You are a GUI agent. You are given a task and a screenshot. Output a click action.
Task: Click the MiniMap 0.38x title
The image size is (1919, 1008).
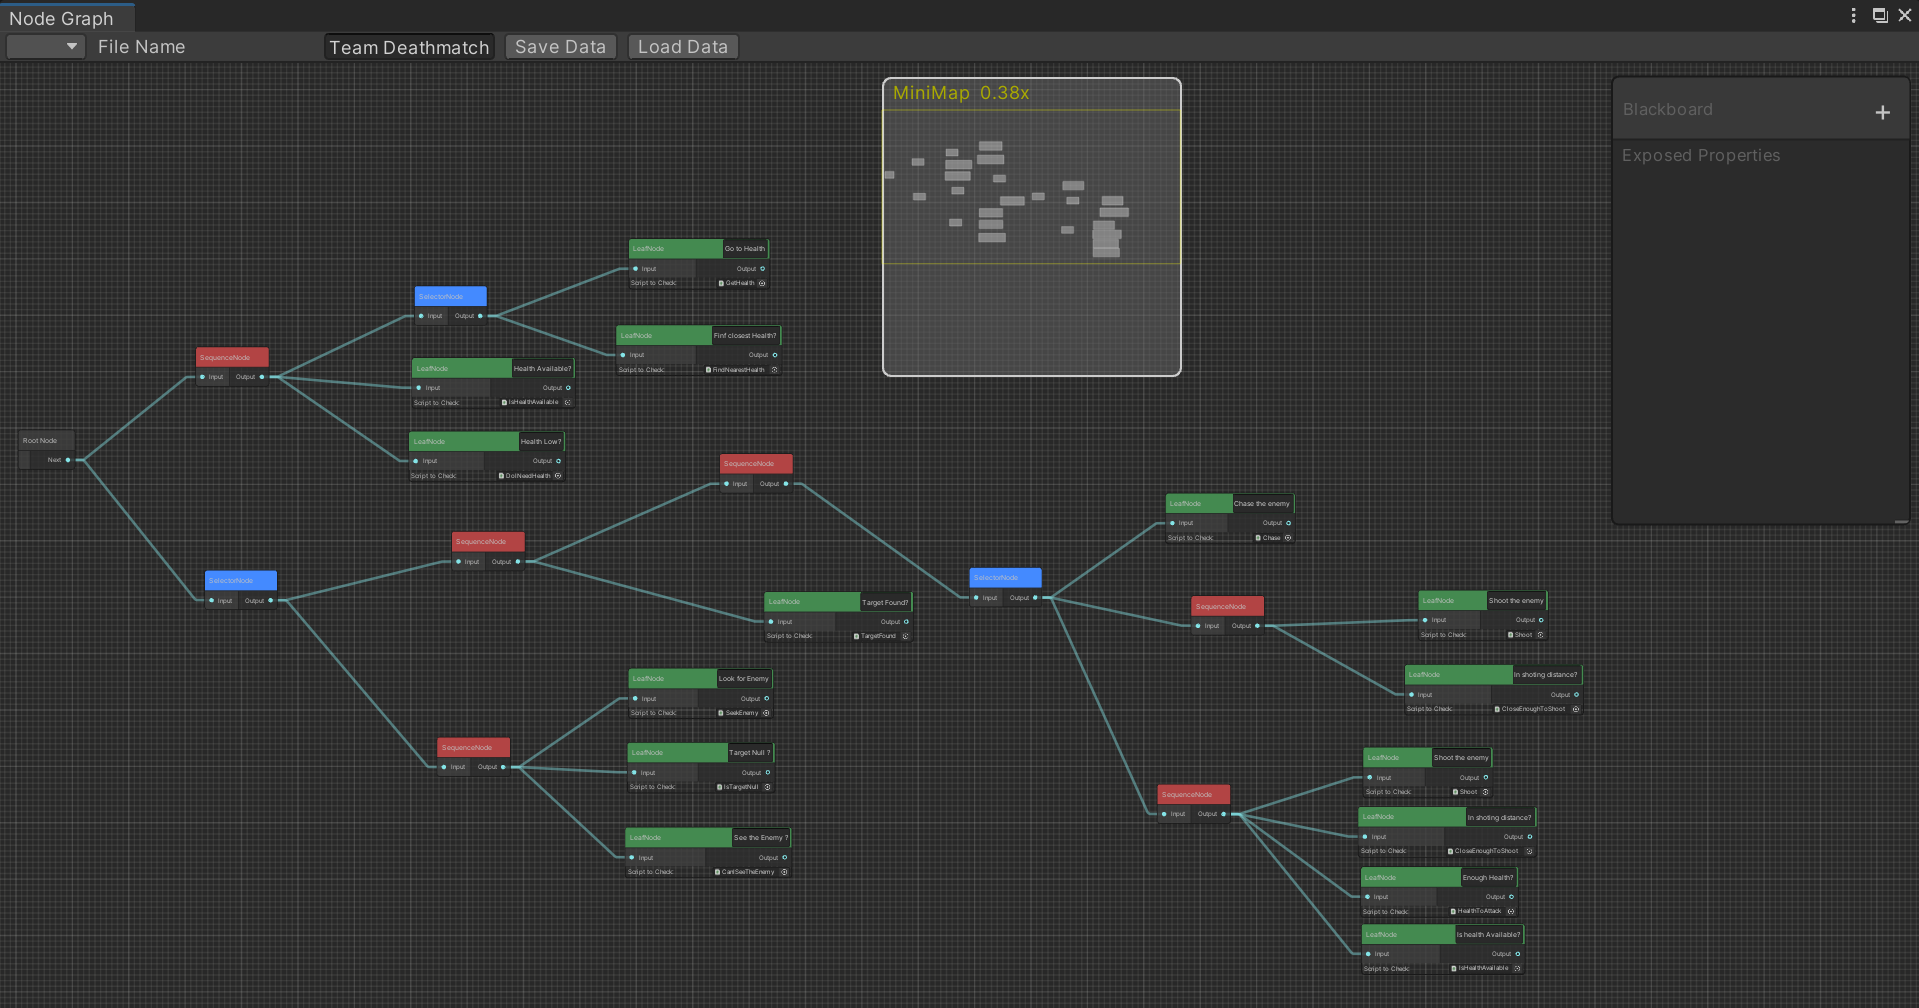pos(961,93)
